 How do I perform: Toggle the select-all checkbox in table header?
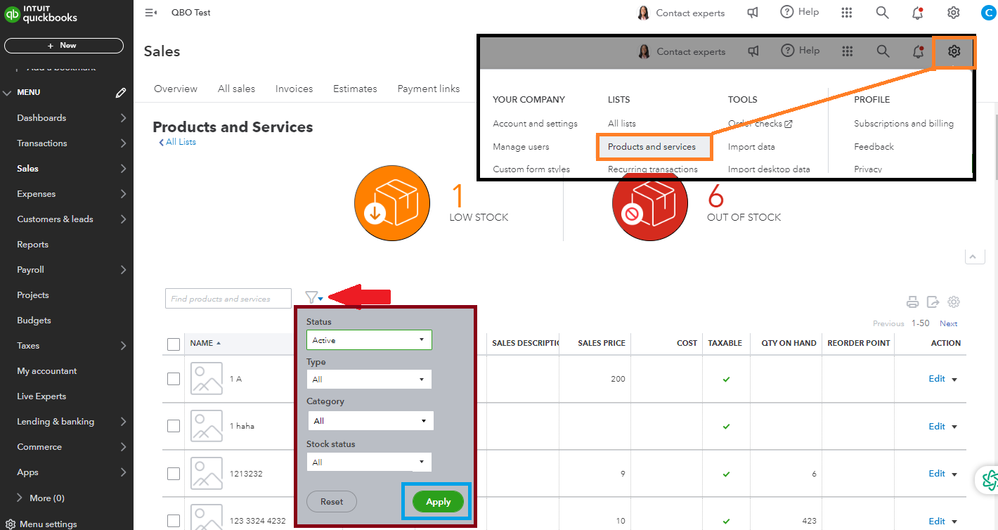(x=173, y=344)
